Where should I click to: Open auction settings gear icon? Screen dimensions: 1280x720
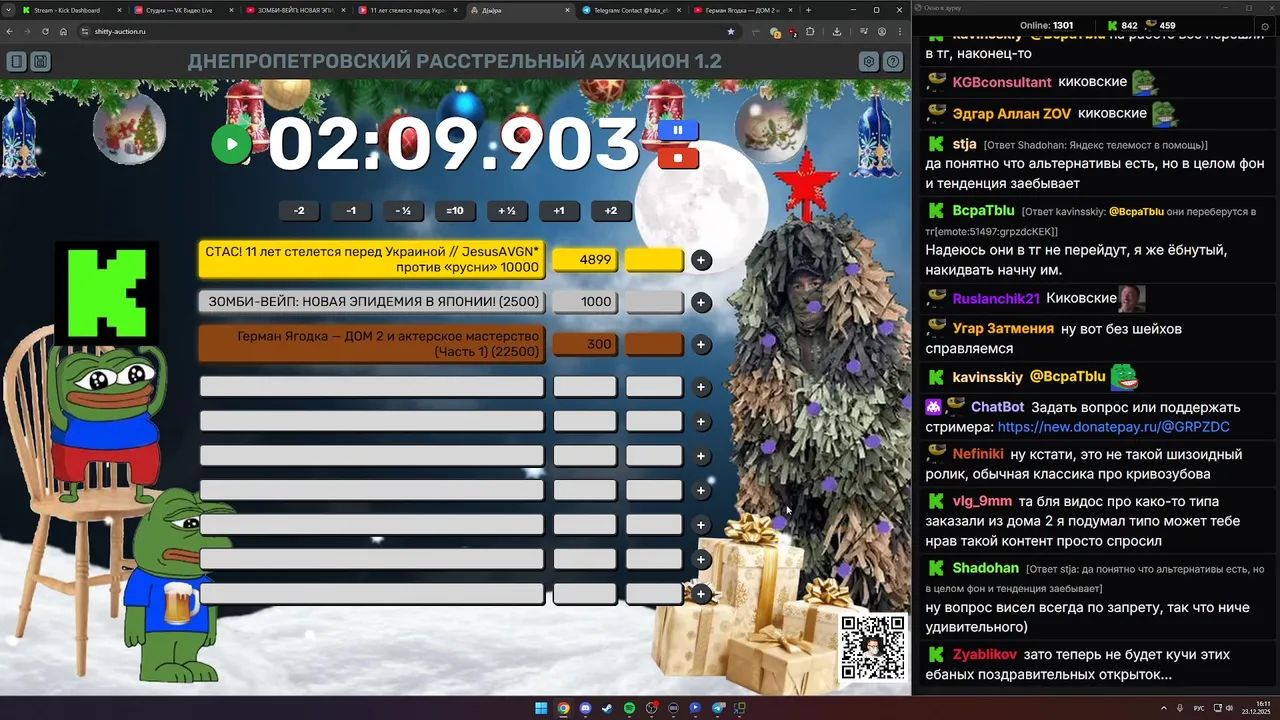(x=869, y=62)
